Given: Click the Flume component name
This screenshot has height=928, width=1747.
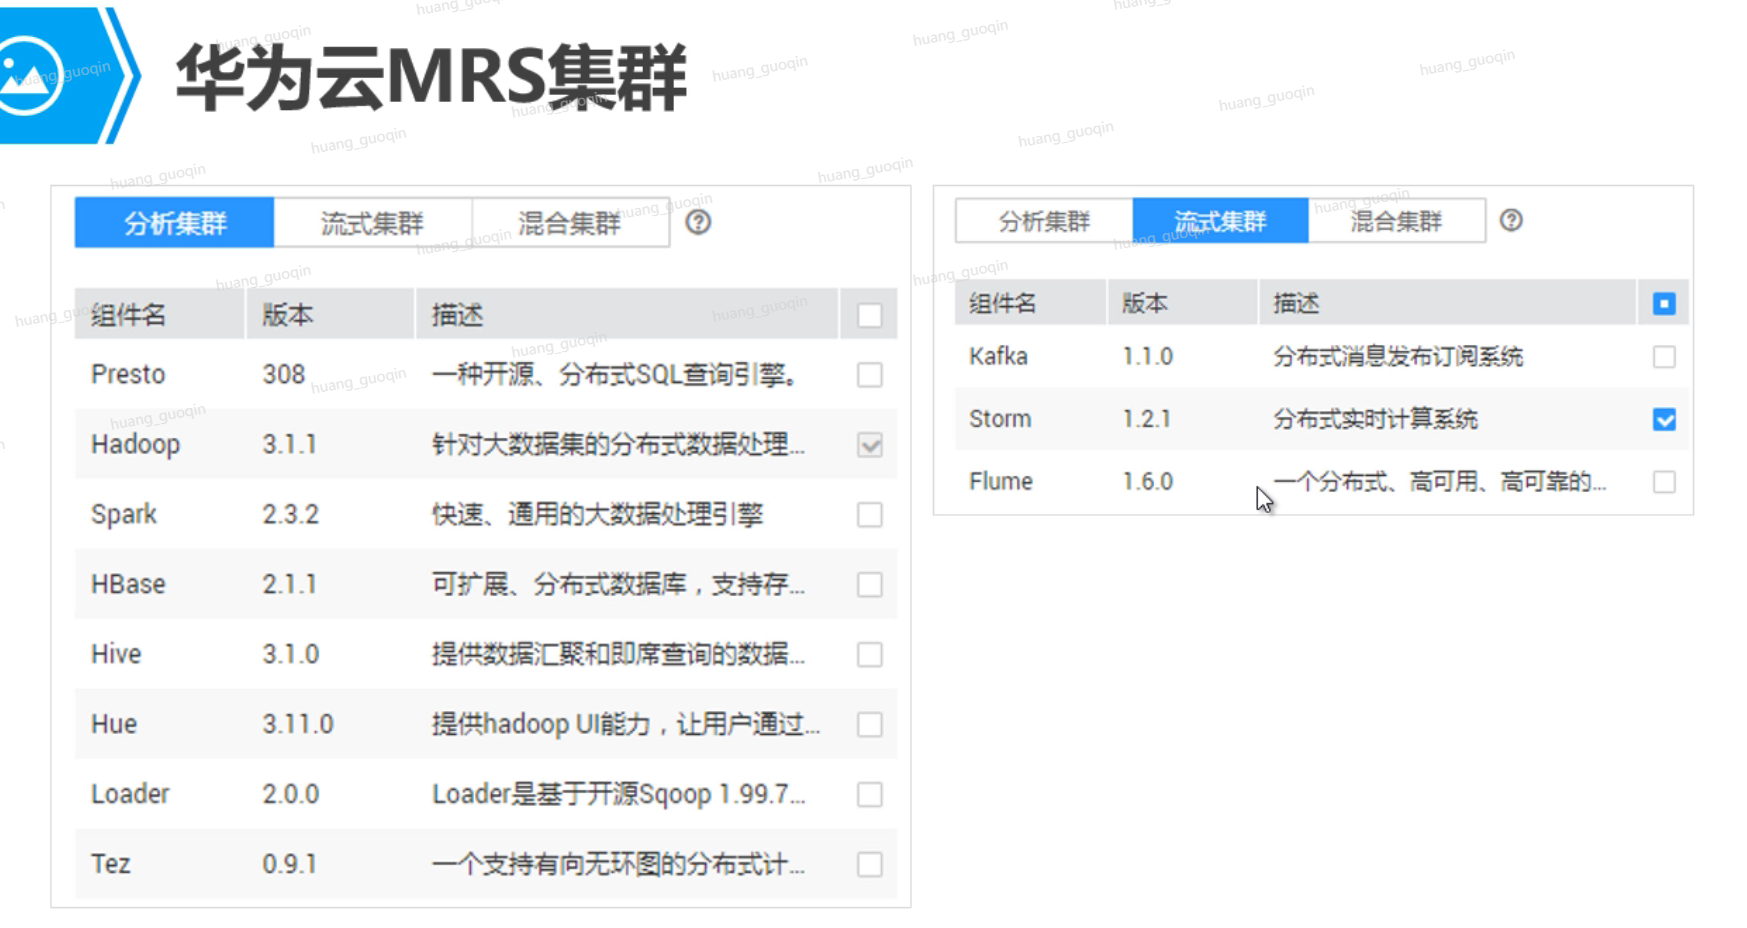Looking at the screenshot, I should point(1001,481).
